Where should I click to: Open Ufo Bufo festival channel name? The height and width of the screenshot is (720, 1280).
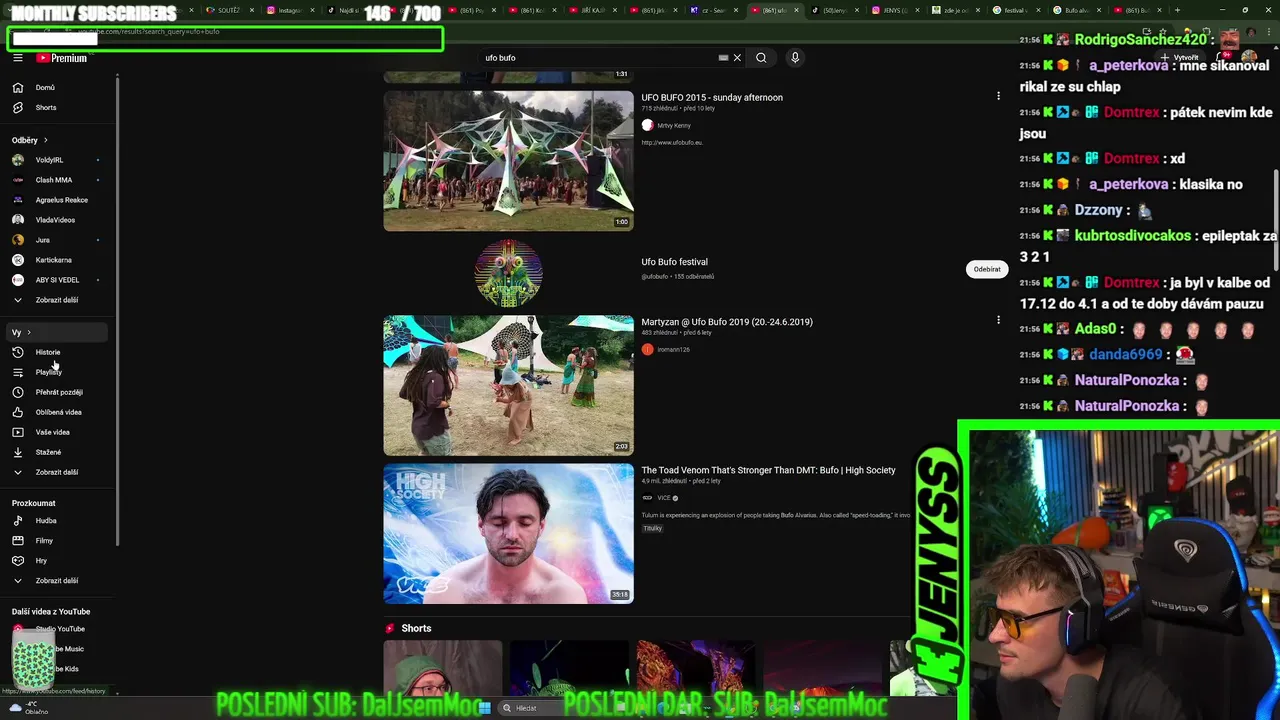pos(674,262)
